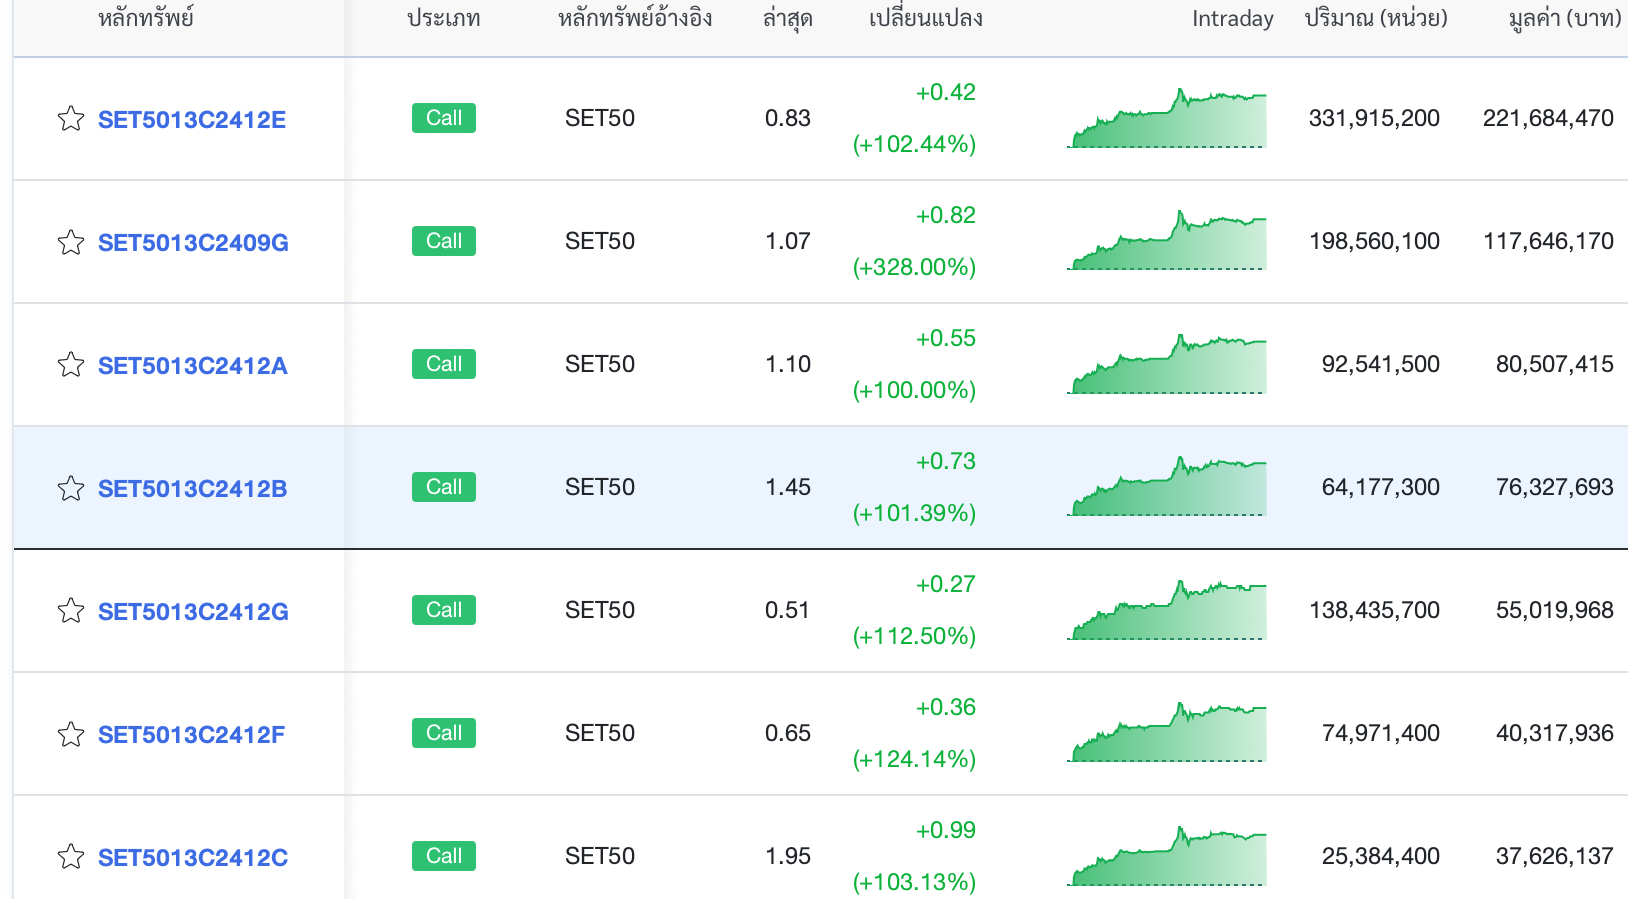
Task: Sort by เปลี่ยนแปลง column header
Action: tap(926, 18)
